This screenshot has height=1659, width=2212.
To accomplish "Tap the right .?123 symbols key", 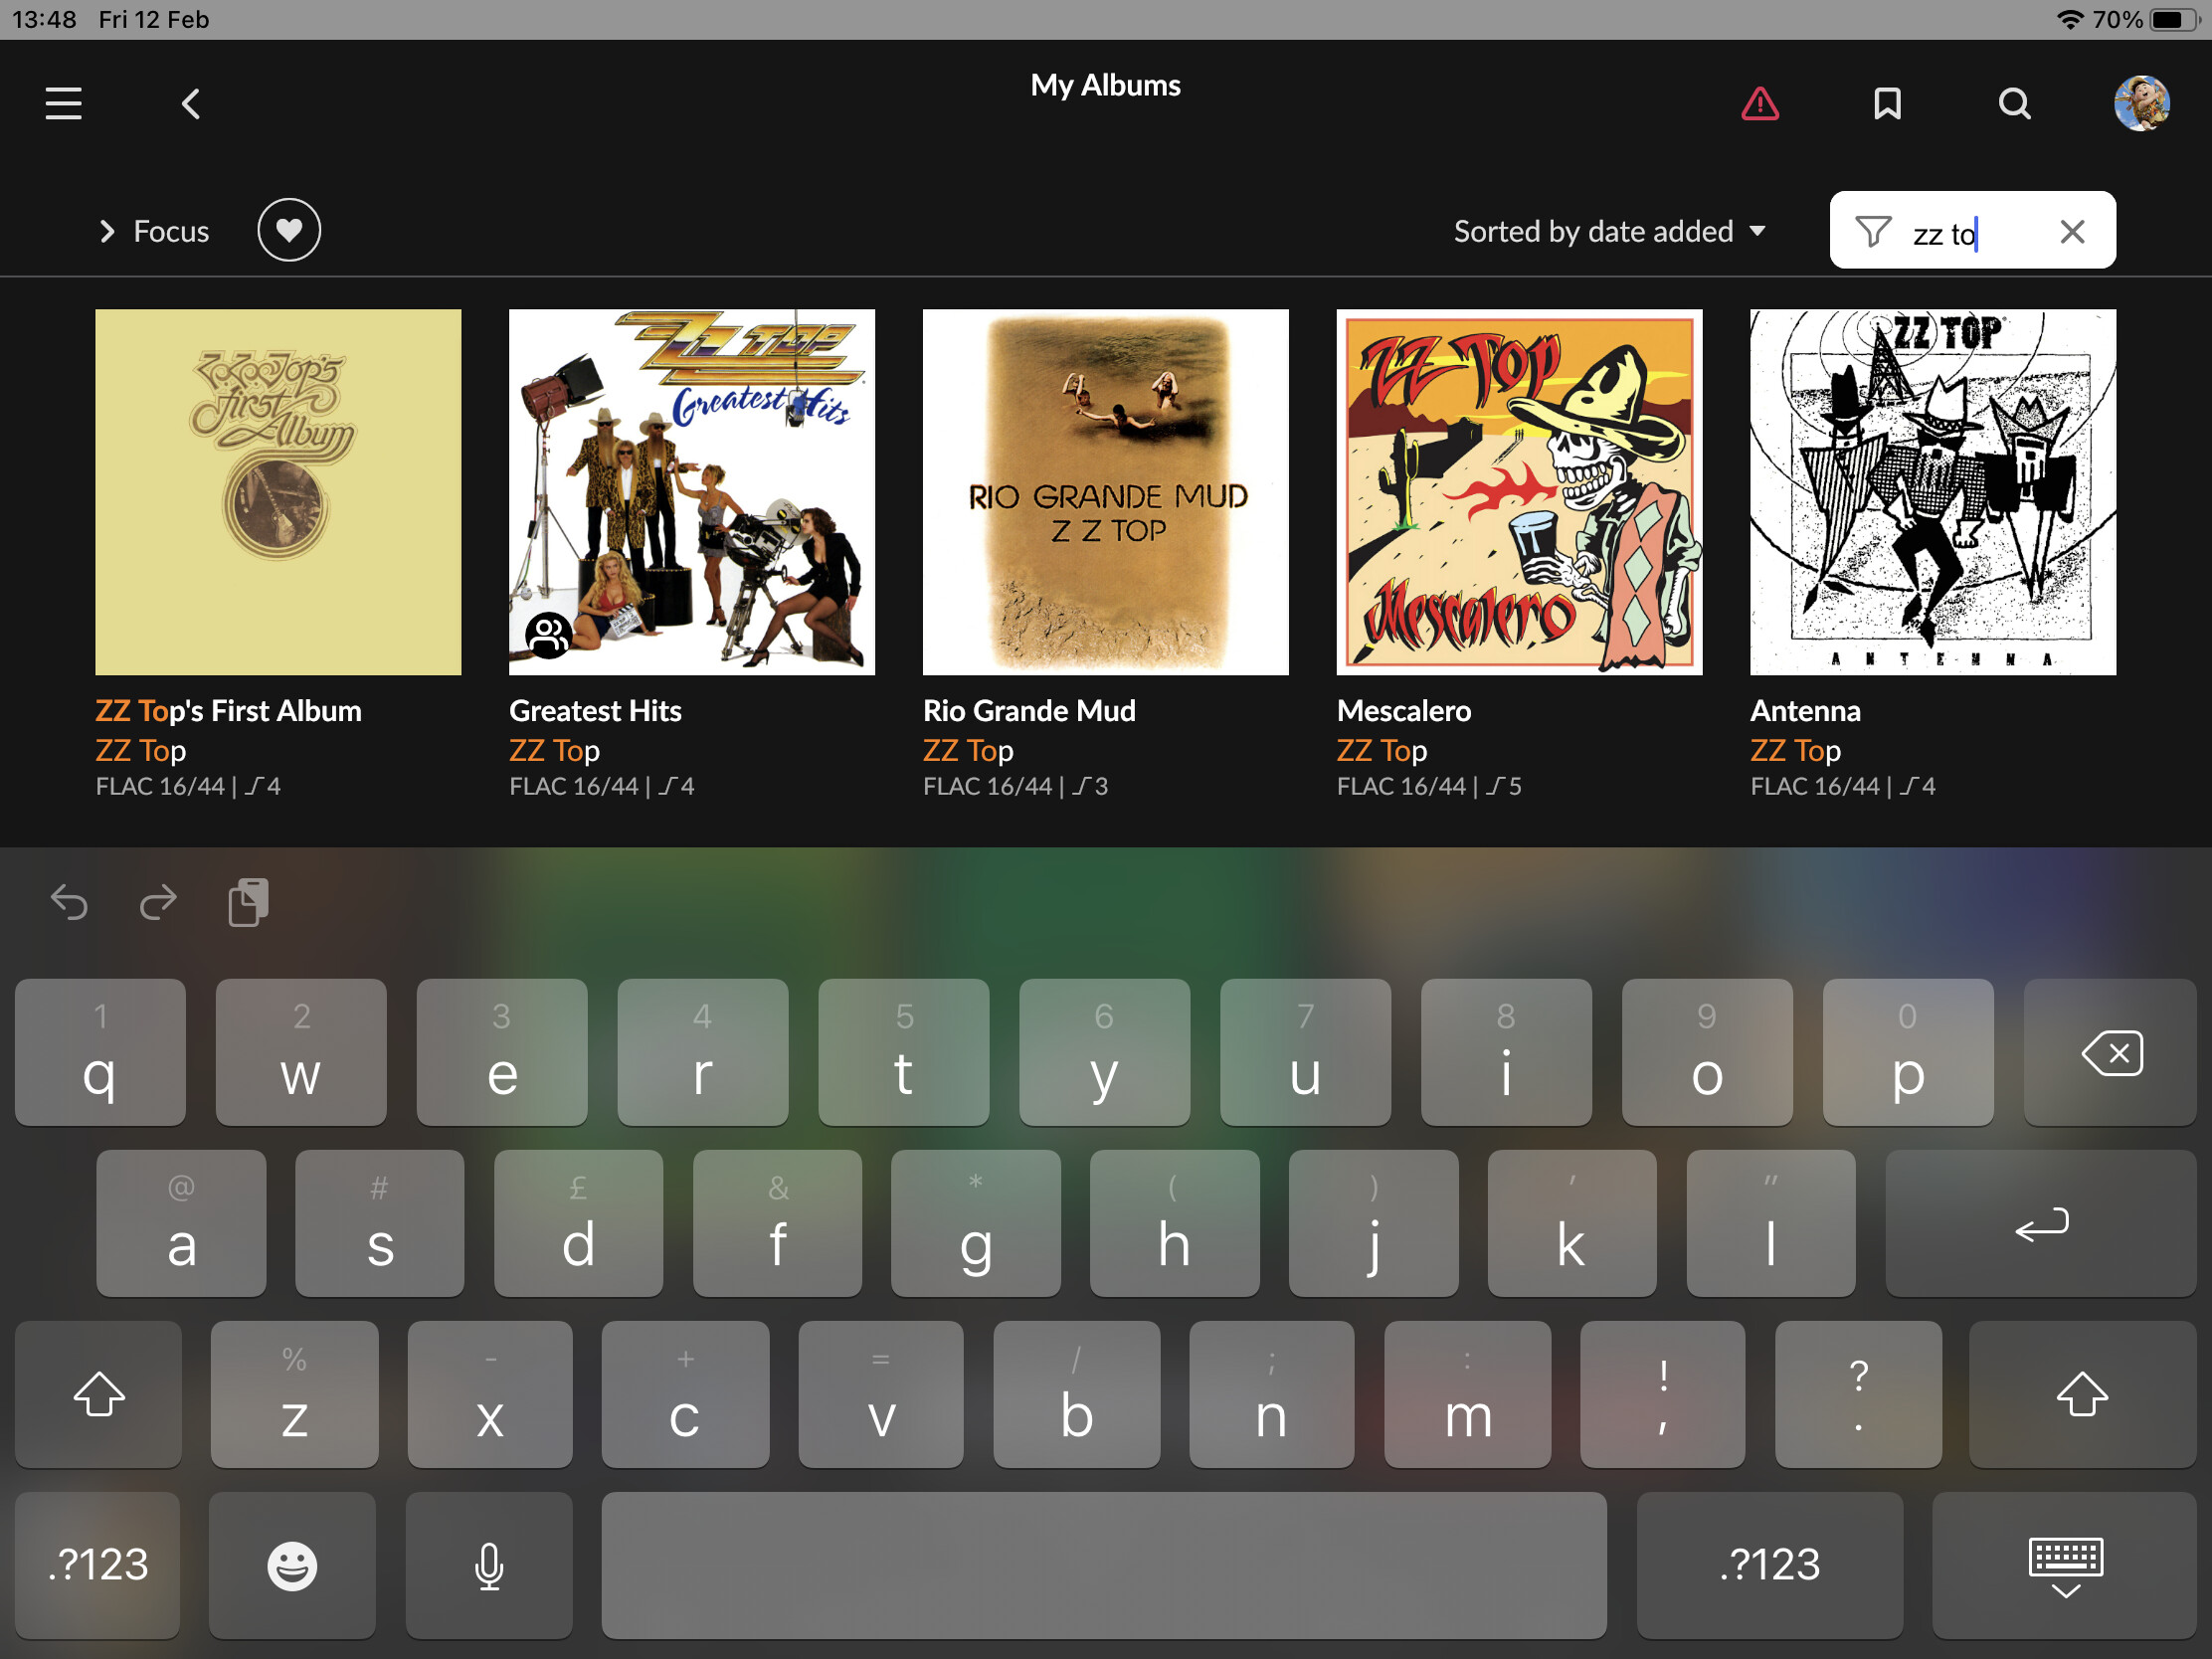I will click(x=1770, y=1566).
